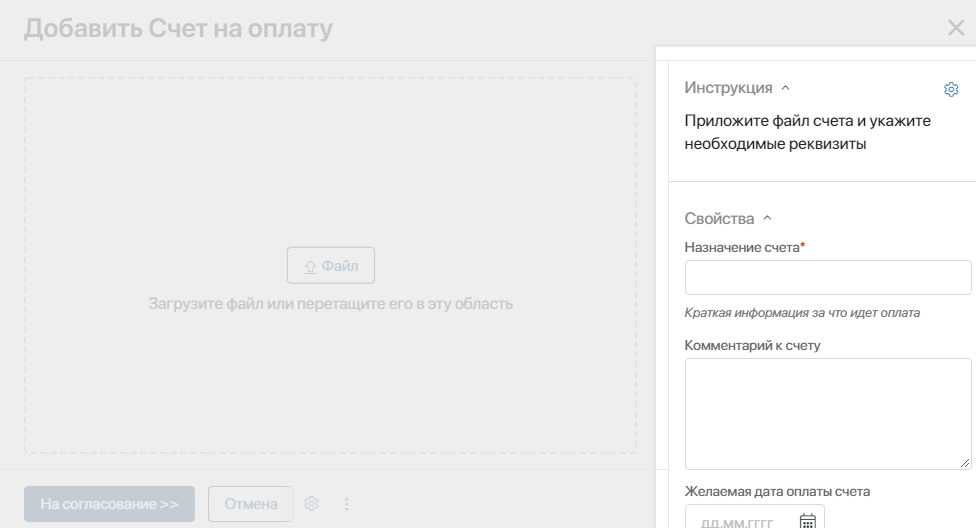Collapse the Инструкция section chevron
976x528 pixels.
786,88
